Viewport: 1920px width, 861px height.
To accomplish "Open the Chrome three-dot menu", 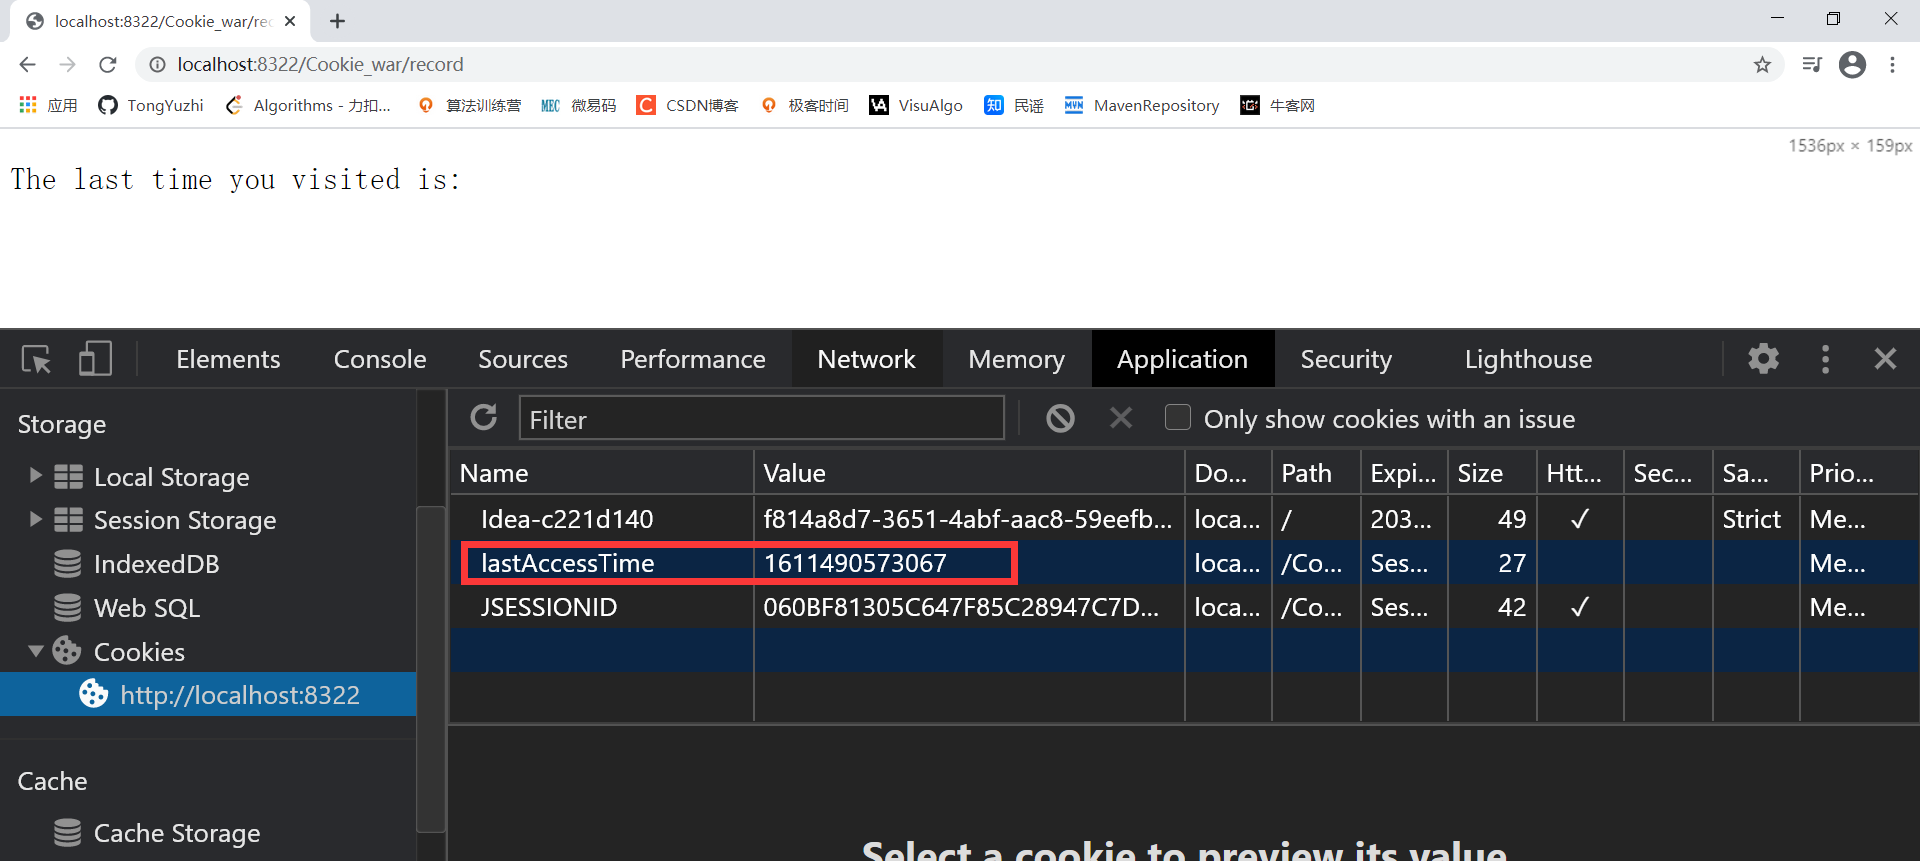I will click(1892, 65).
